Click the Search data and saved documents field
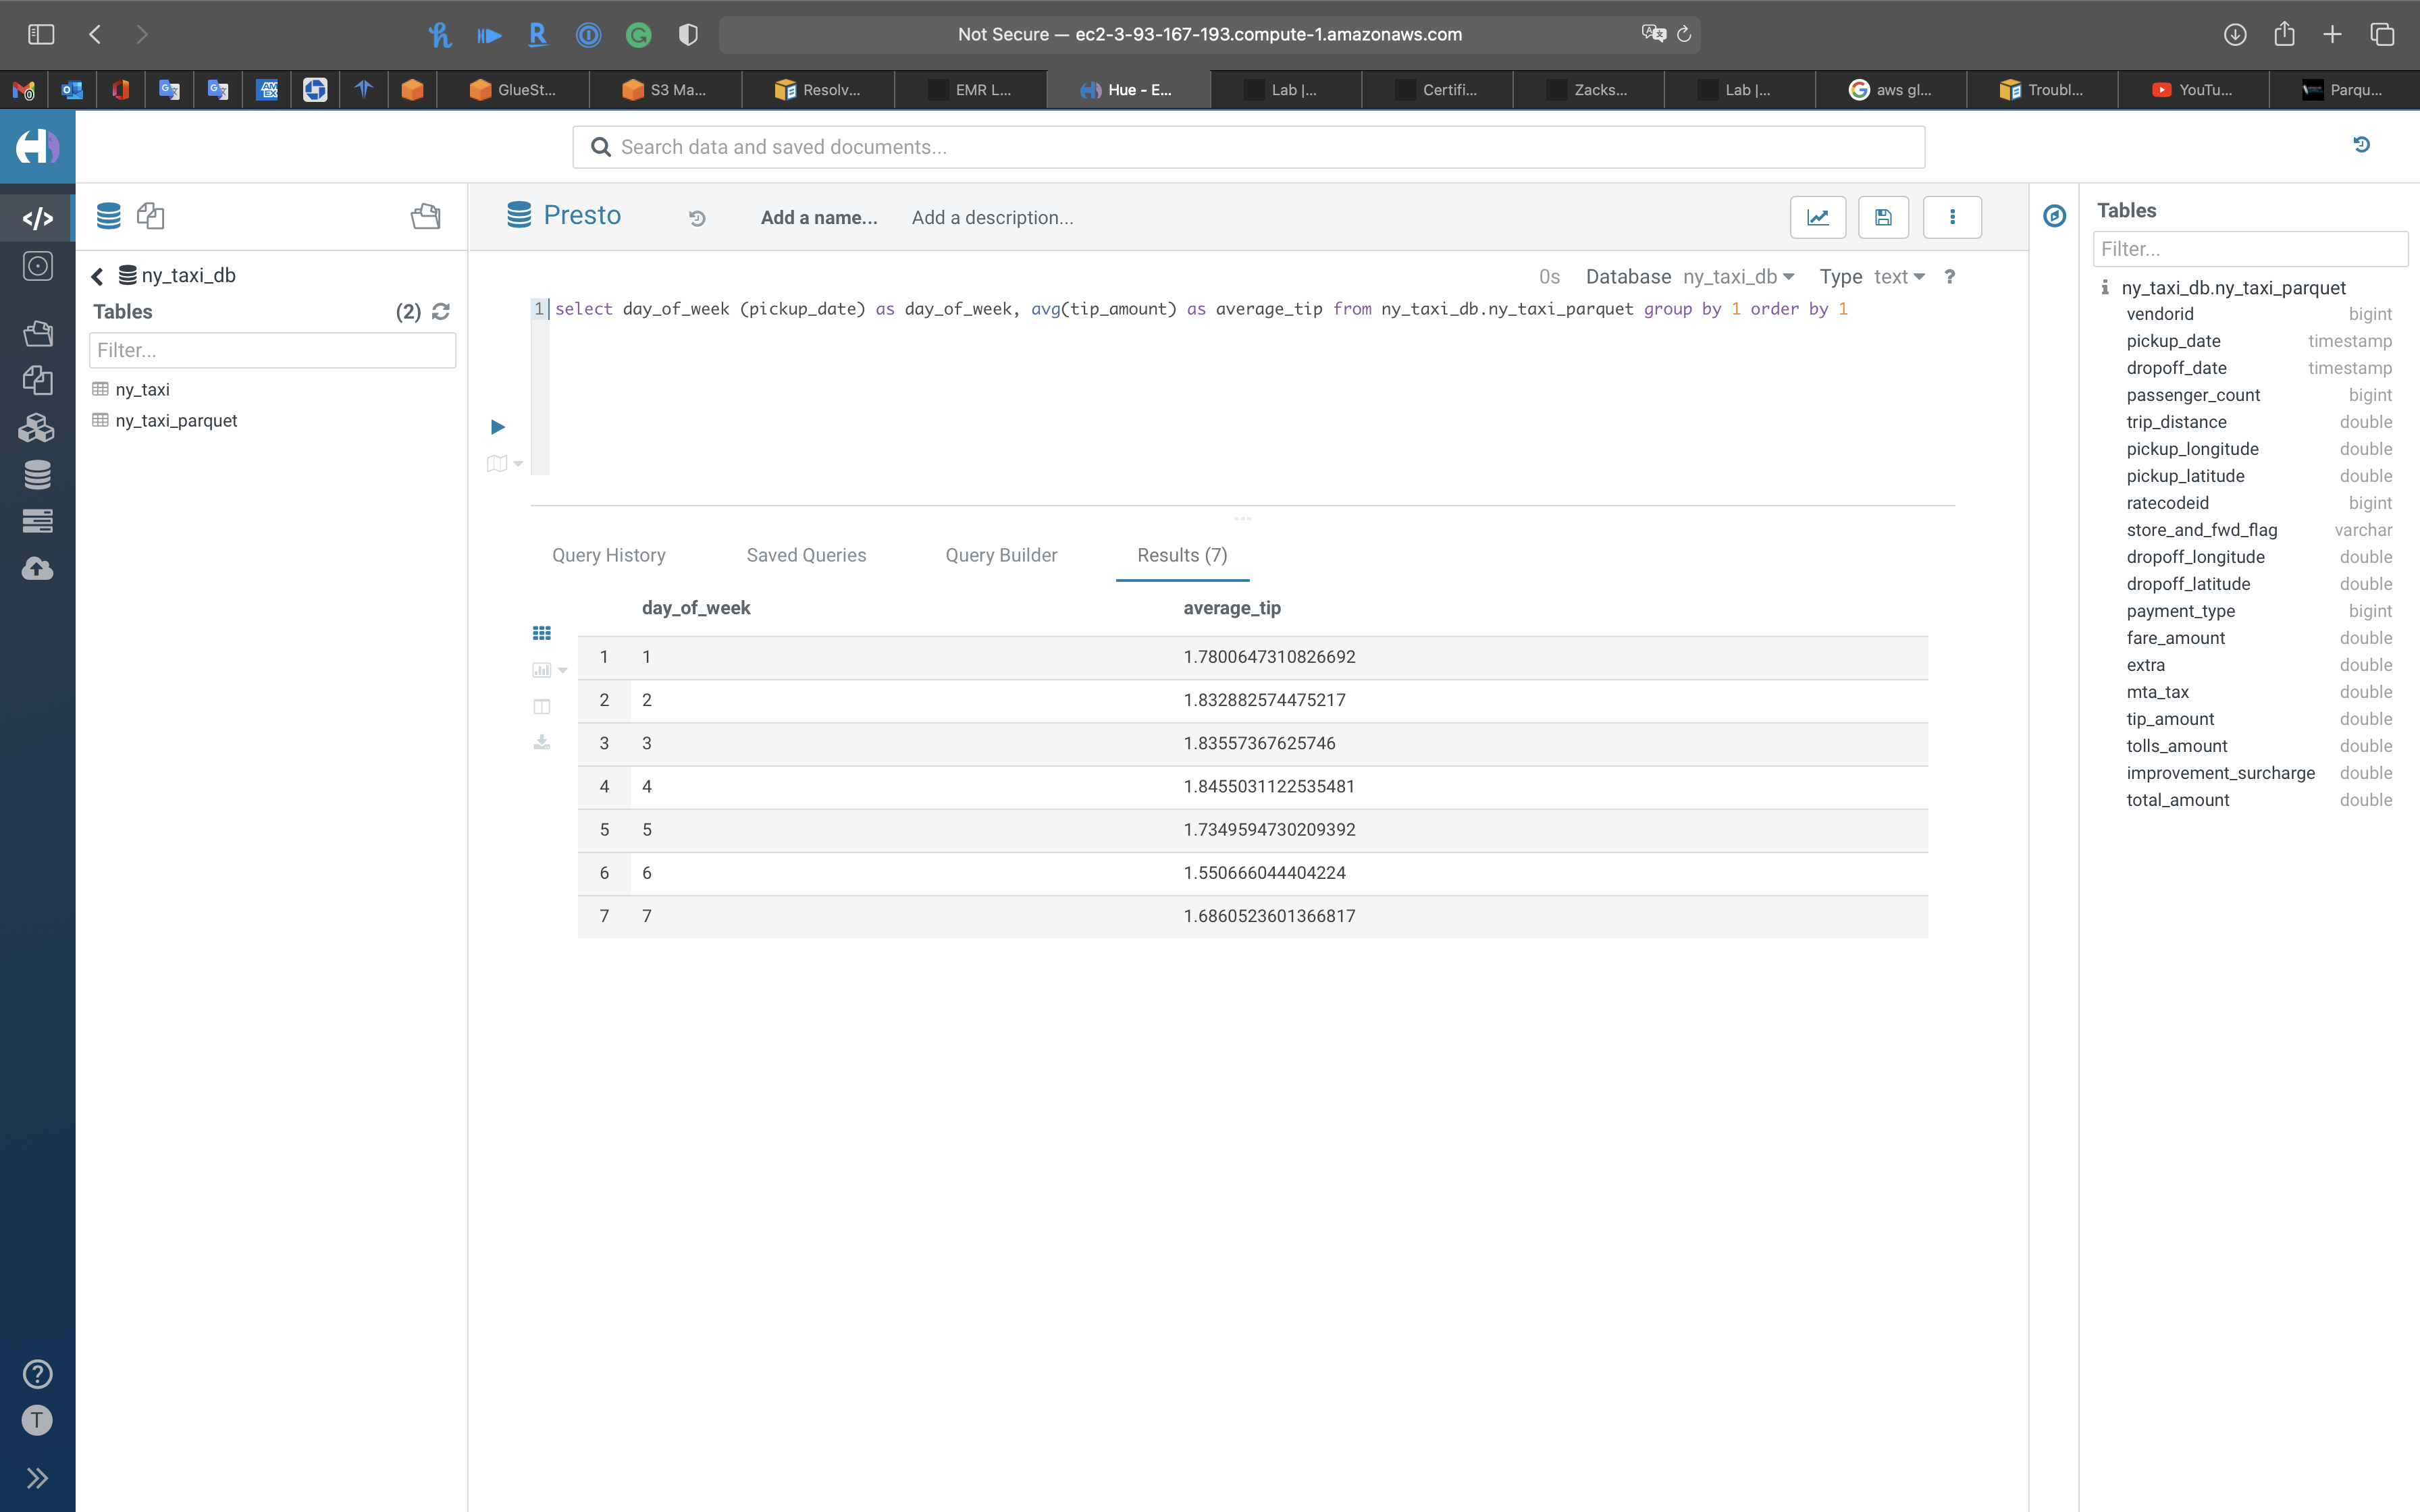The width and height of the screenshot is (2420, 1512). pyautogui.click(x=1248, y=147)
